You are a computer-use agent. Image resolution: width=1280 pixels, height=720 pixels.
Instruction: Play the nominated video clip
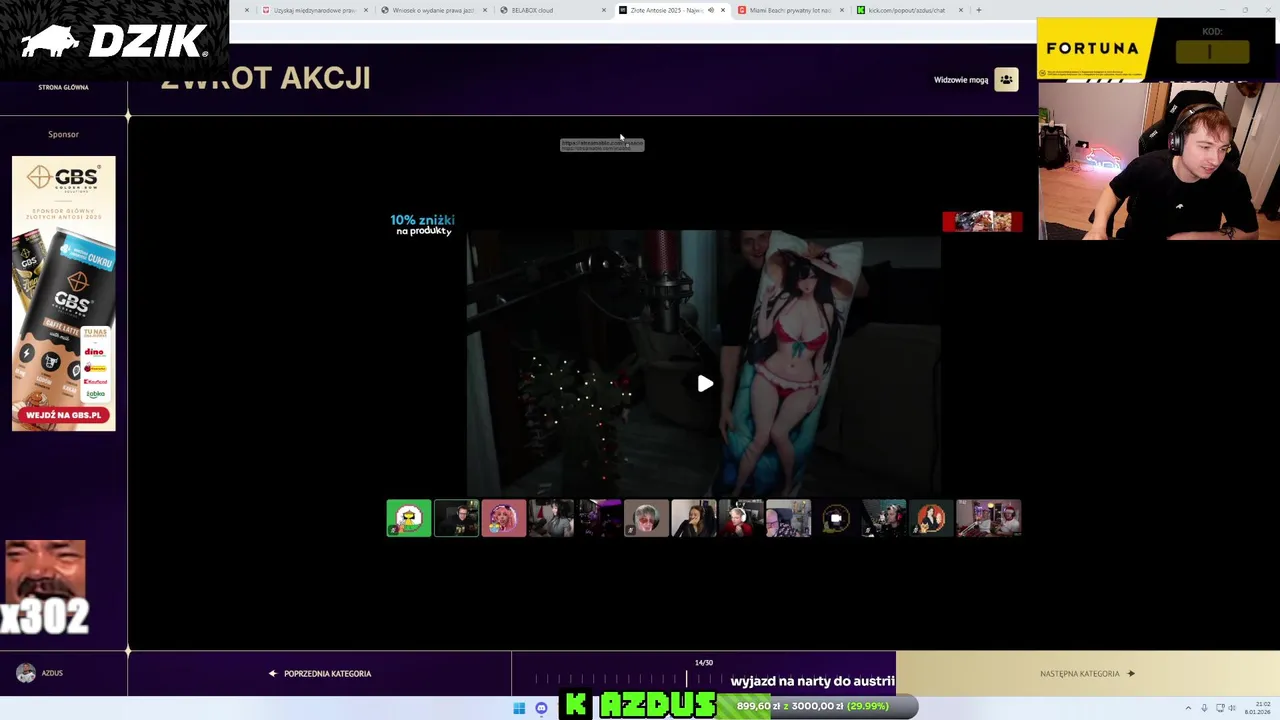click(x=705, y=384)
